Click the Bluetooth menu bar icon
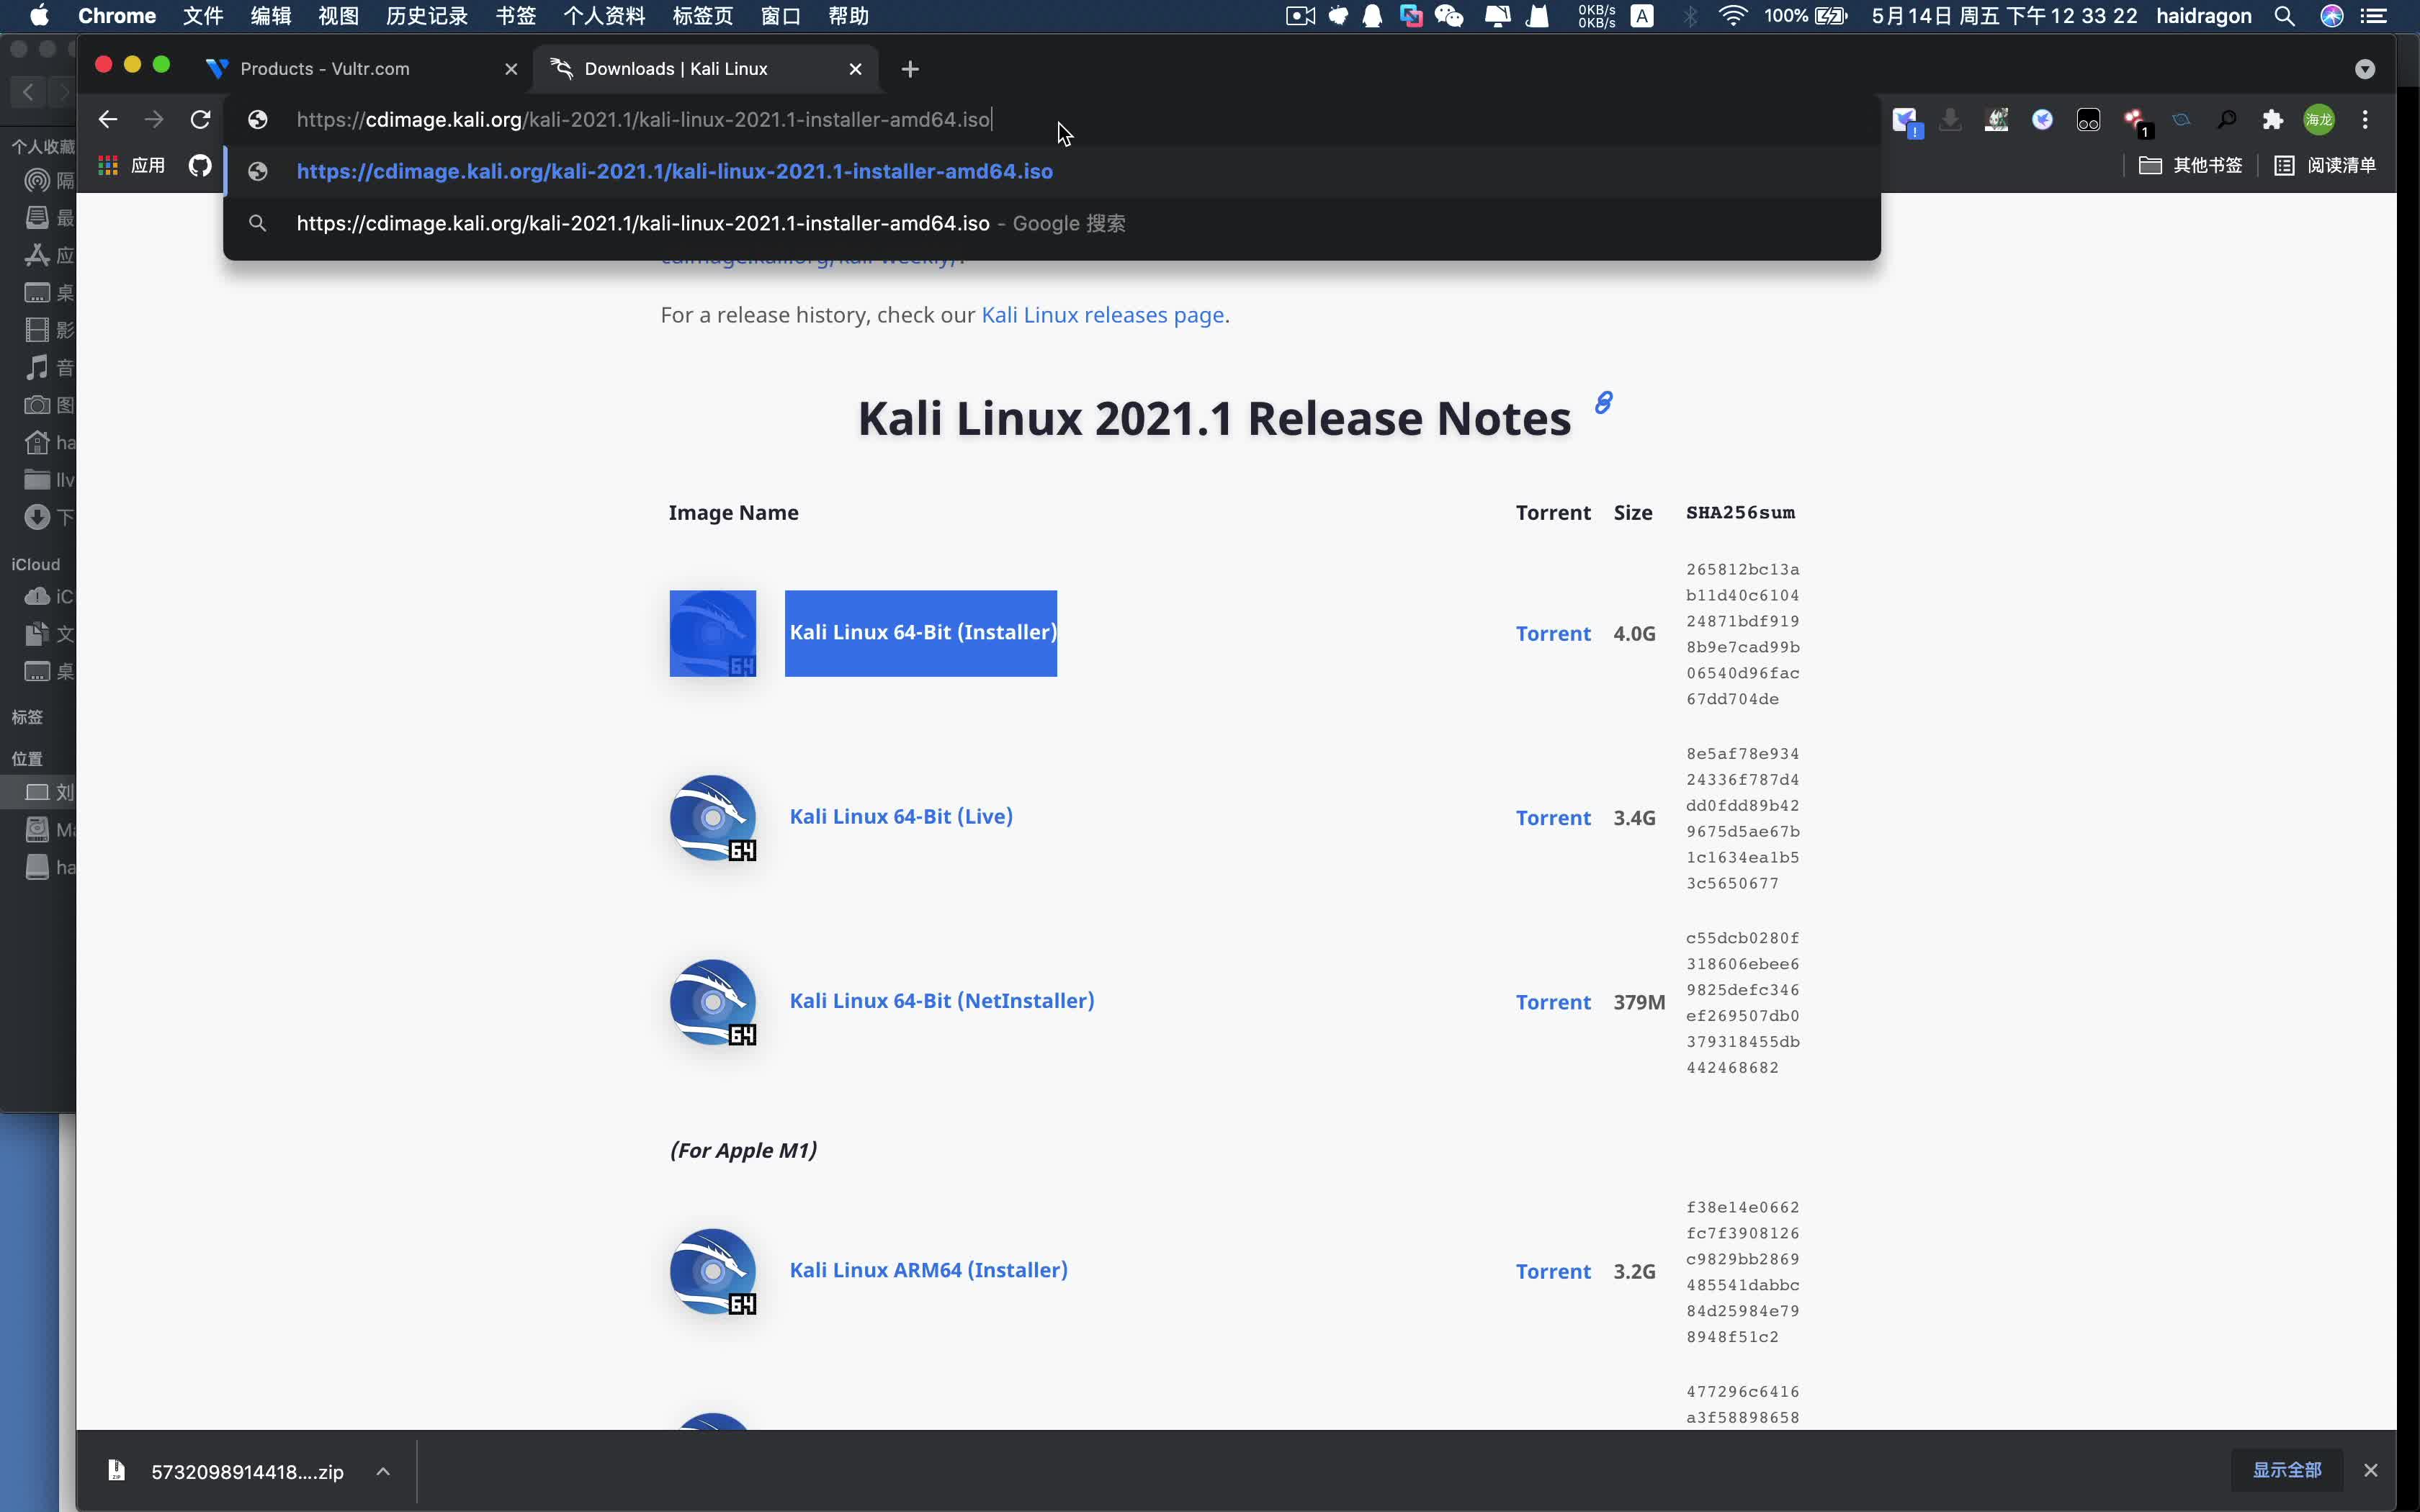2420x1512 pixels. point(1690,16)
